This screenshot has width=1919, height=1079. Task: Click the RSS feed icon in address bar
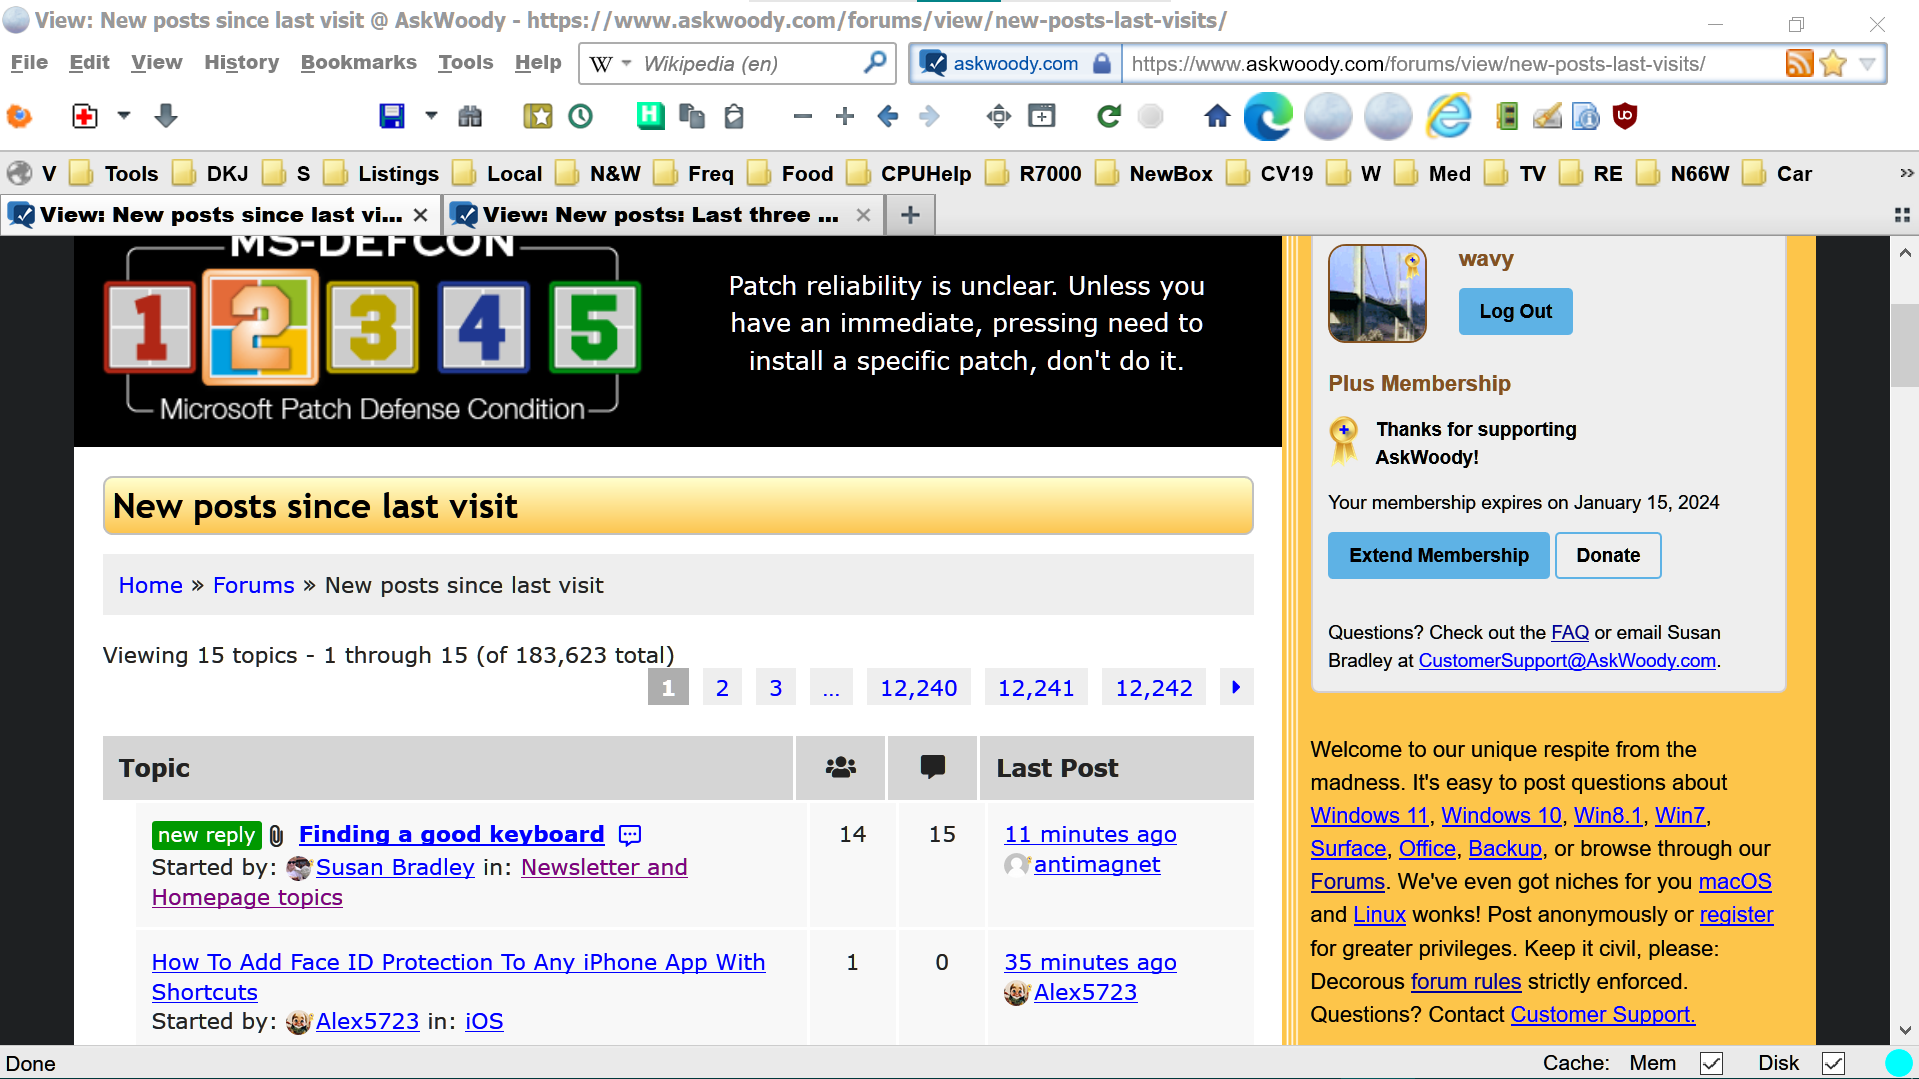coord(1798,64)
